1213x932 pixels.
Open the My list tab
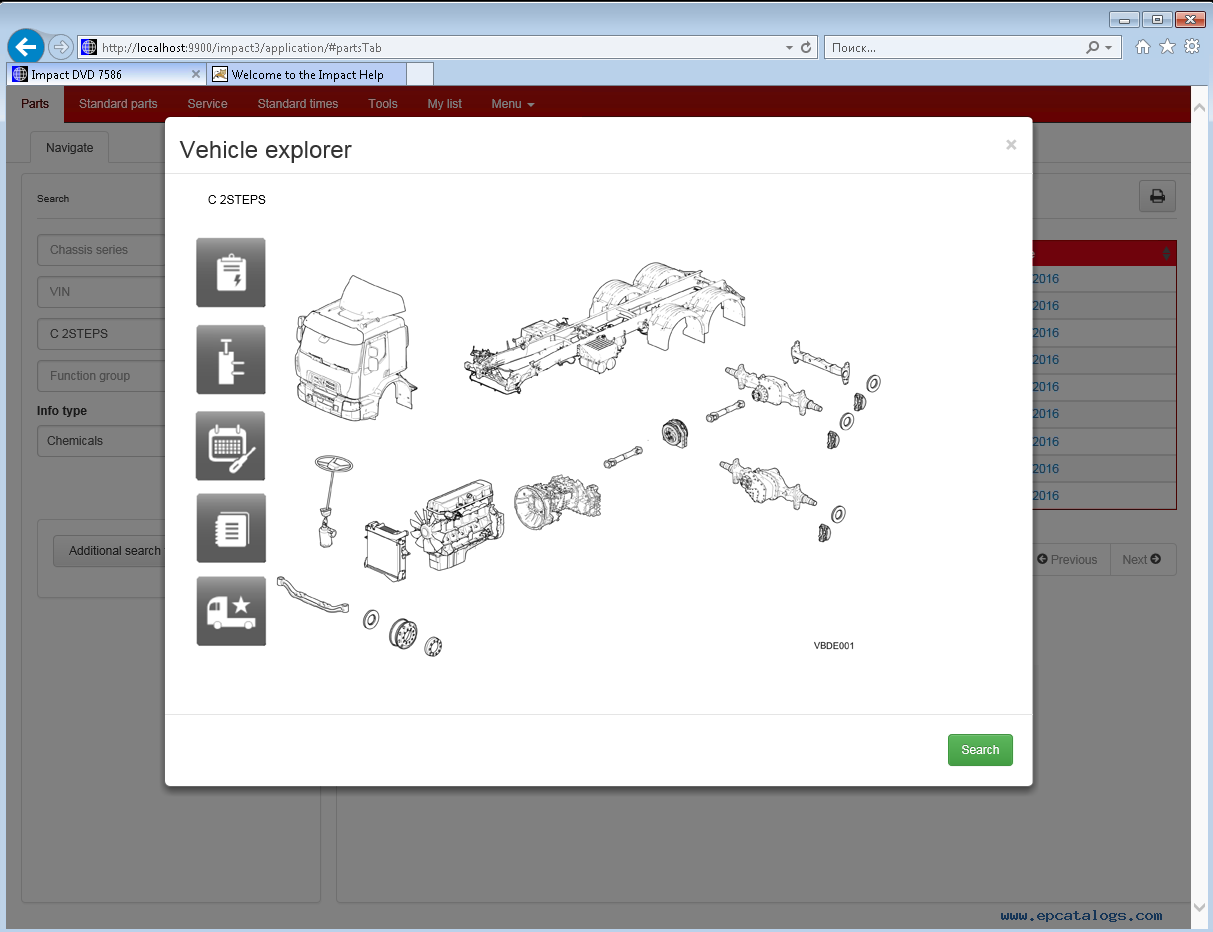pos(445,104)
